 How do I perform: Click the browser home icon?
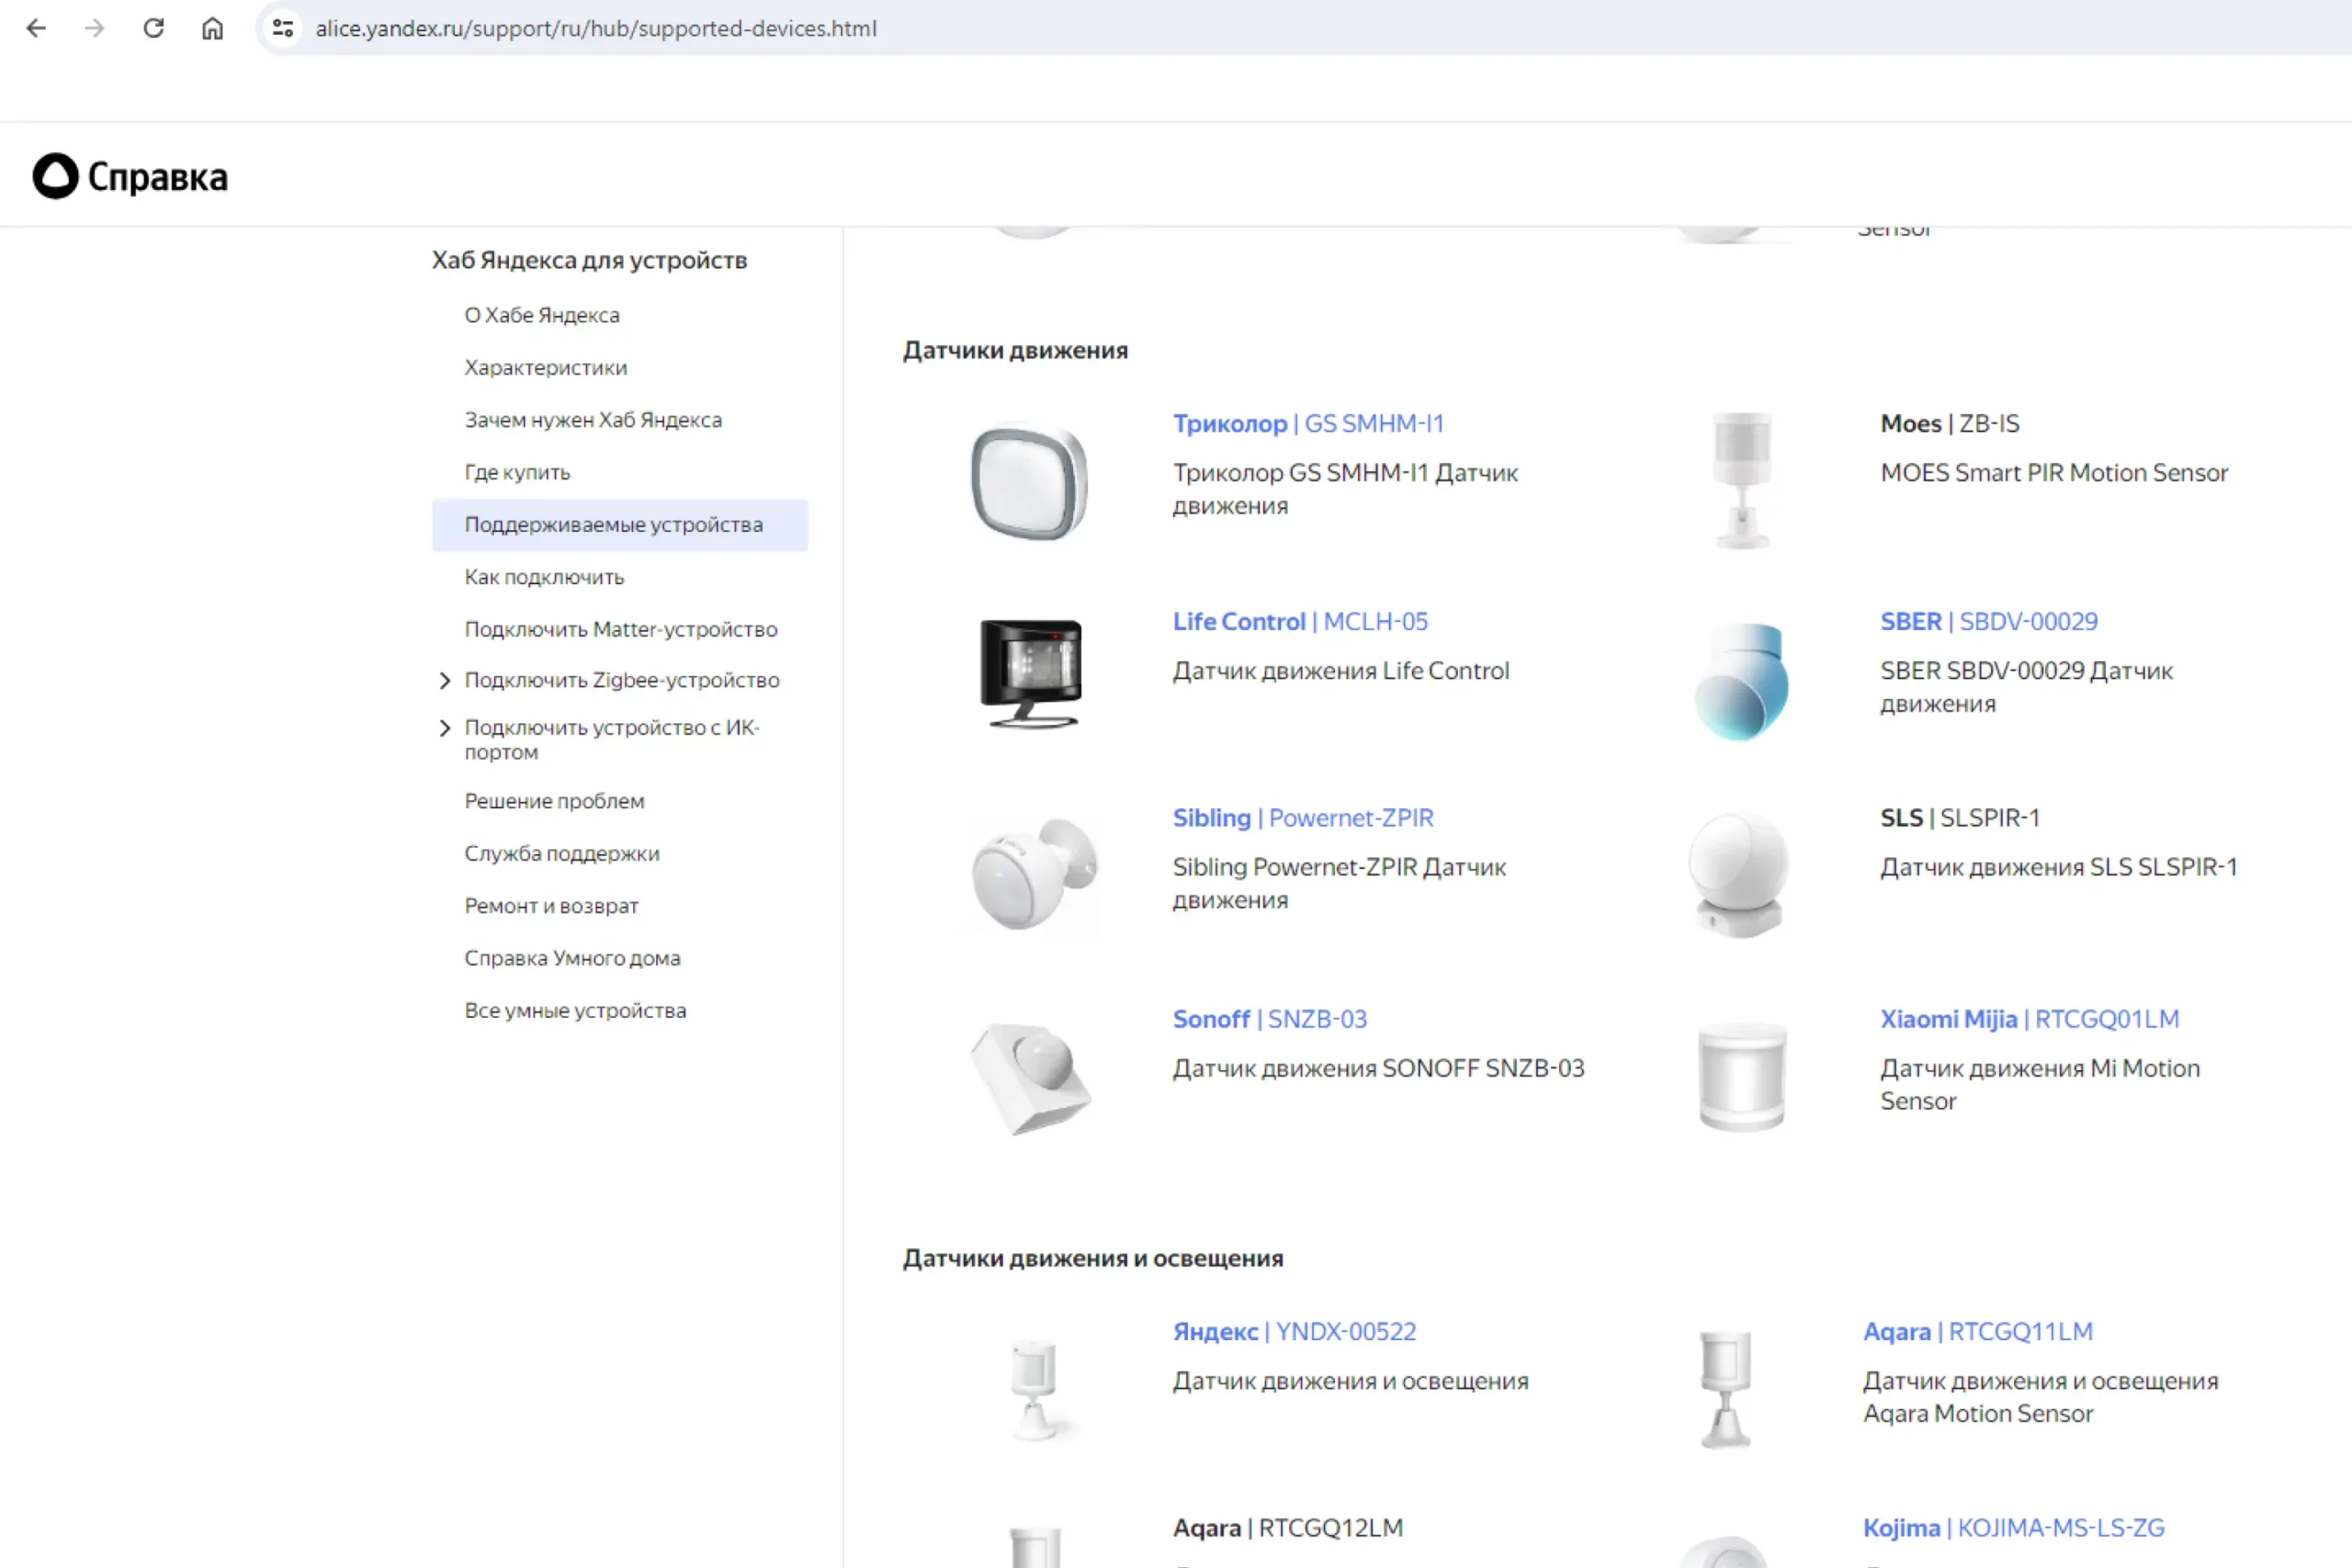click(212, 28)
